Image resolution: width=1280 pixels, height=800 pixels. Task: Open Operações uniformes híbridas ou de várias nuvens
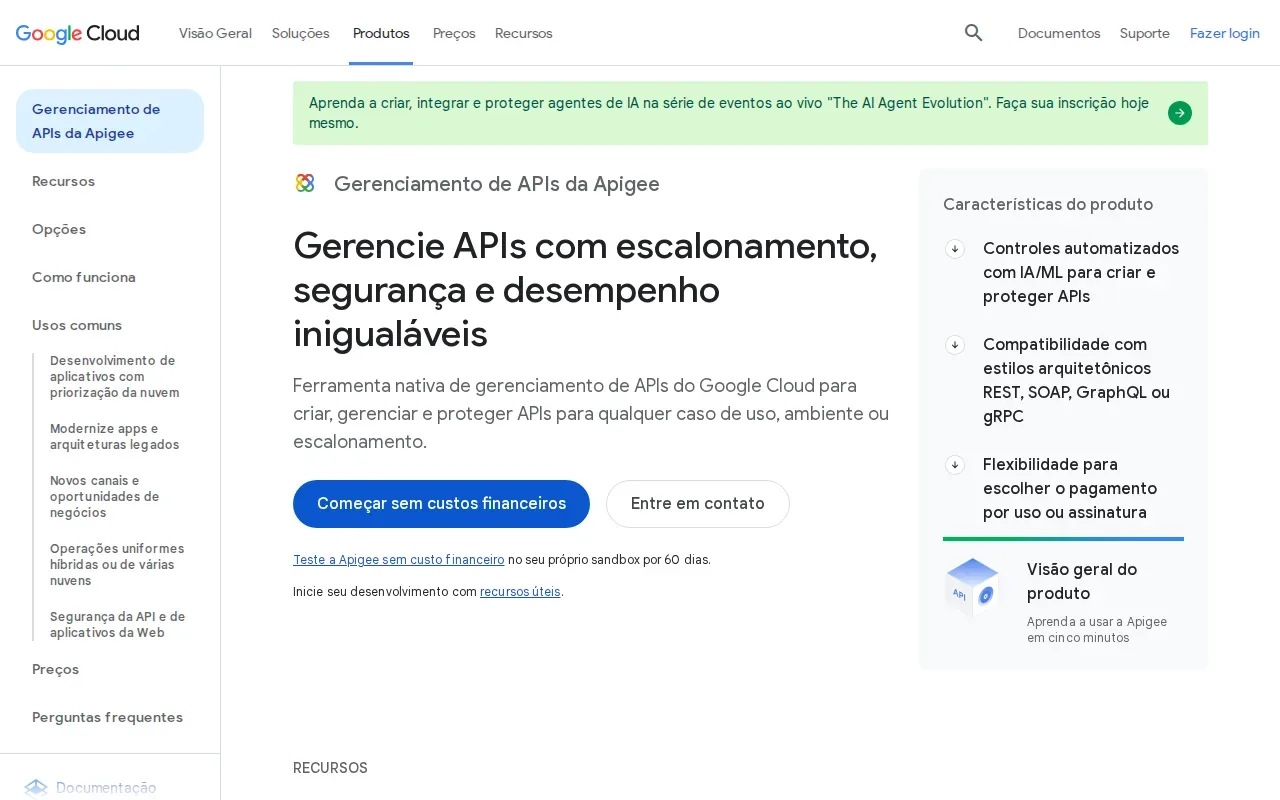click(117, 565)
